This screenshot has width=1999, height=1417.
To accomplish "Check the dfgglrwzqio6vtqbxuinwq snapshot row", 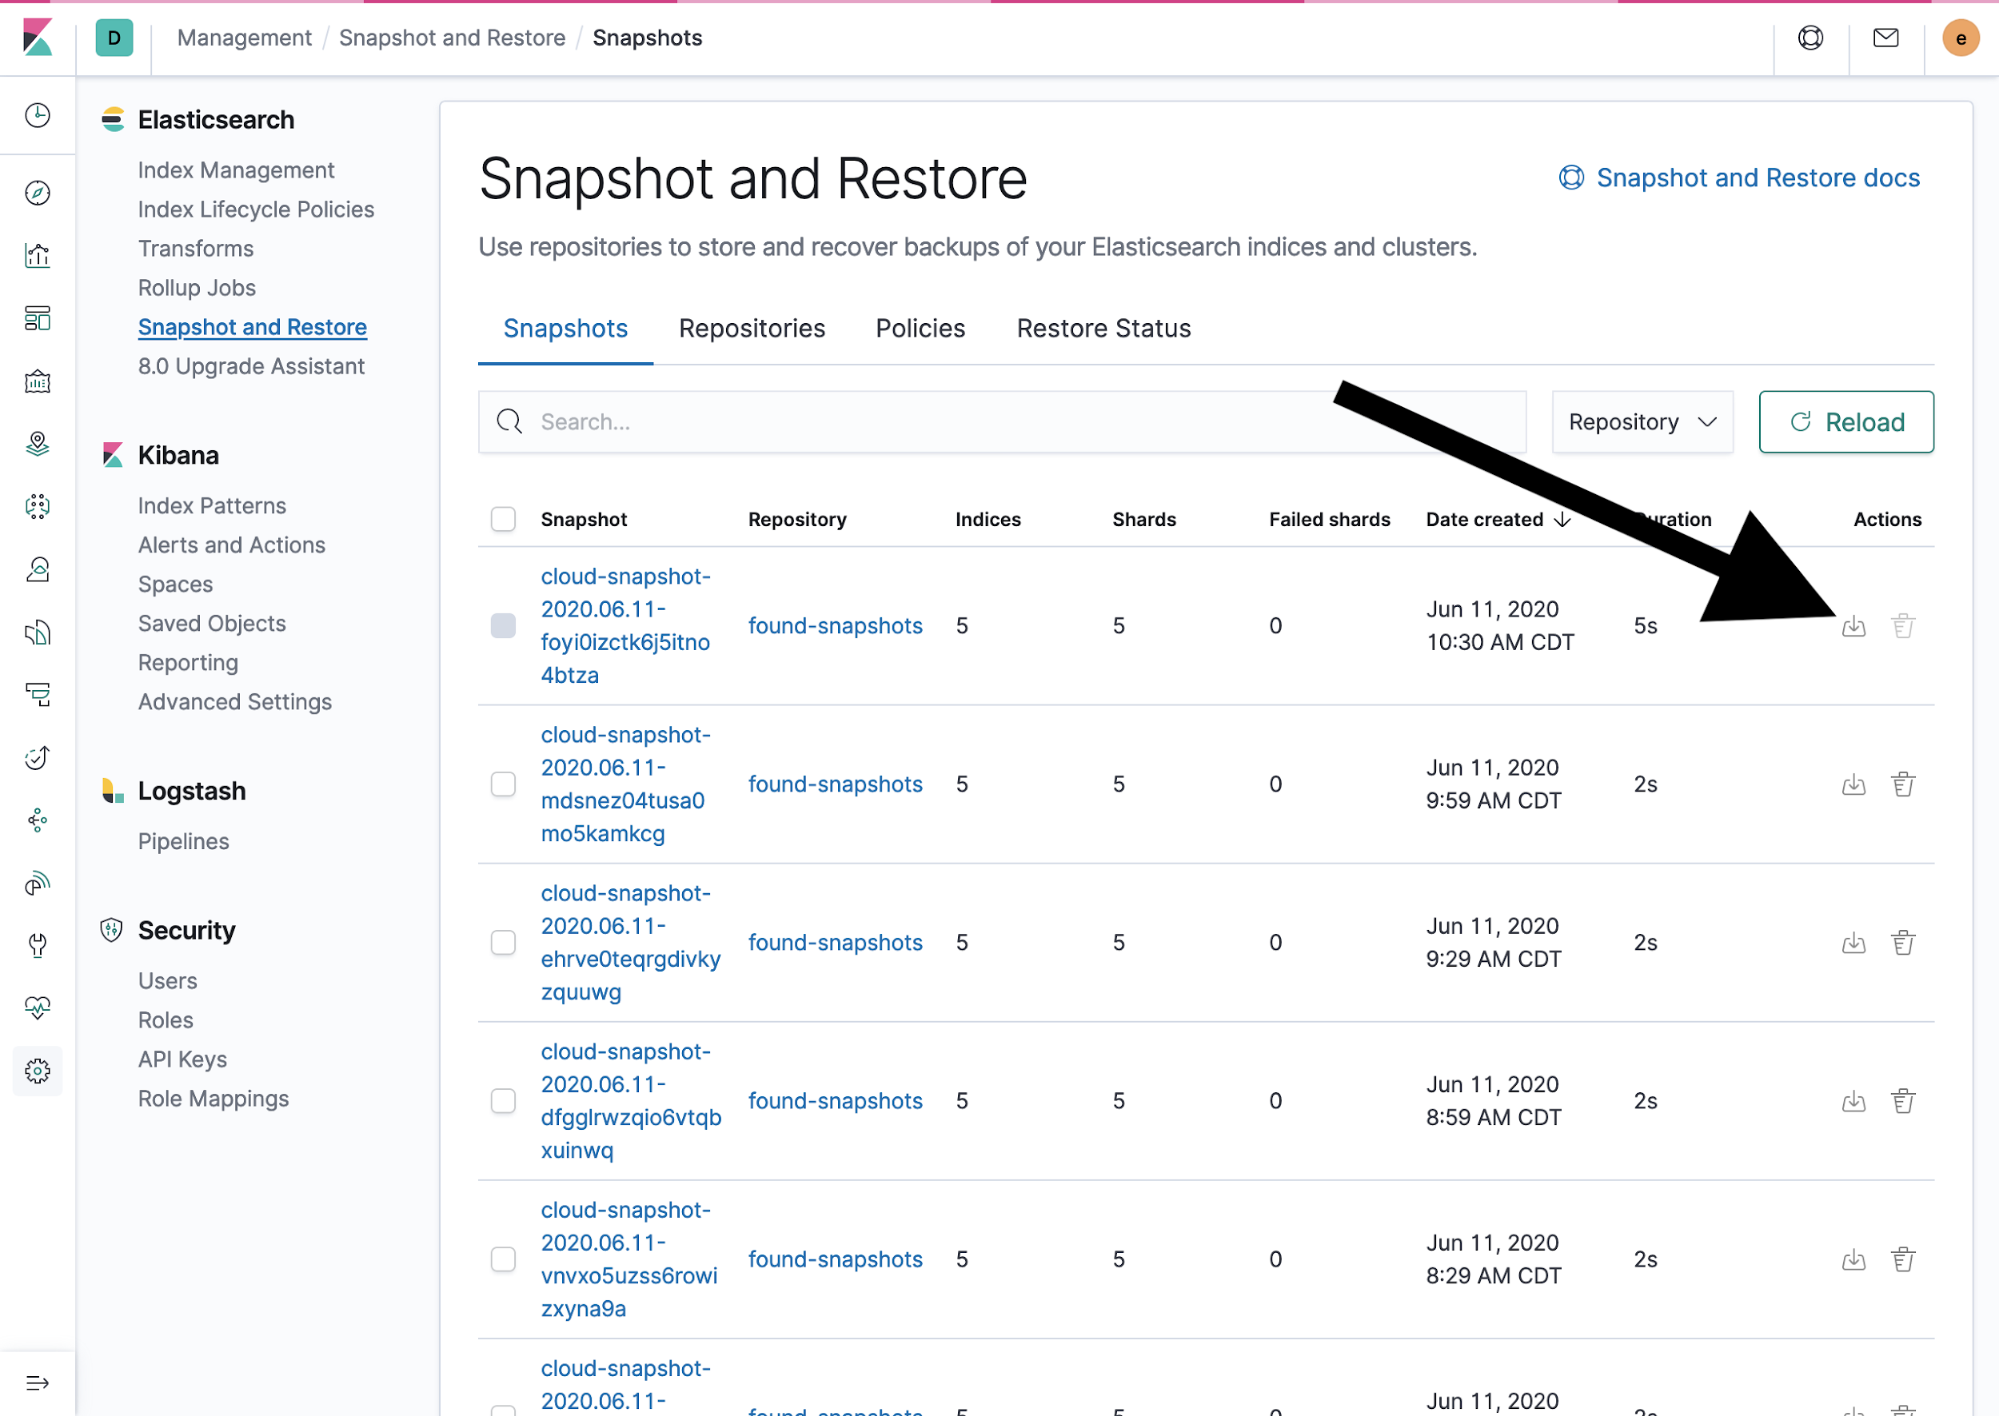I will point(503,1100).
